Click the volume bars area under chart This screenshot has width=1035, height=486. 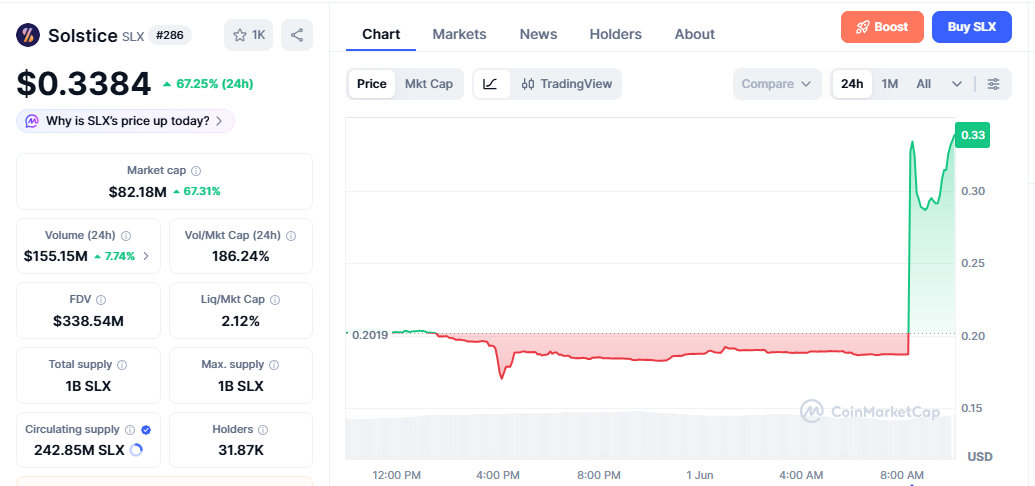coord(650,436)
